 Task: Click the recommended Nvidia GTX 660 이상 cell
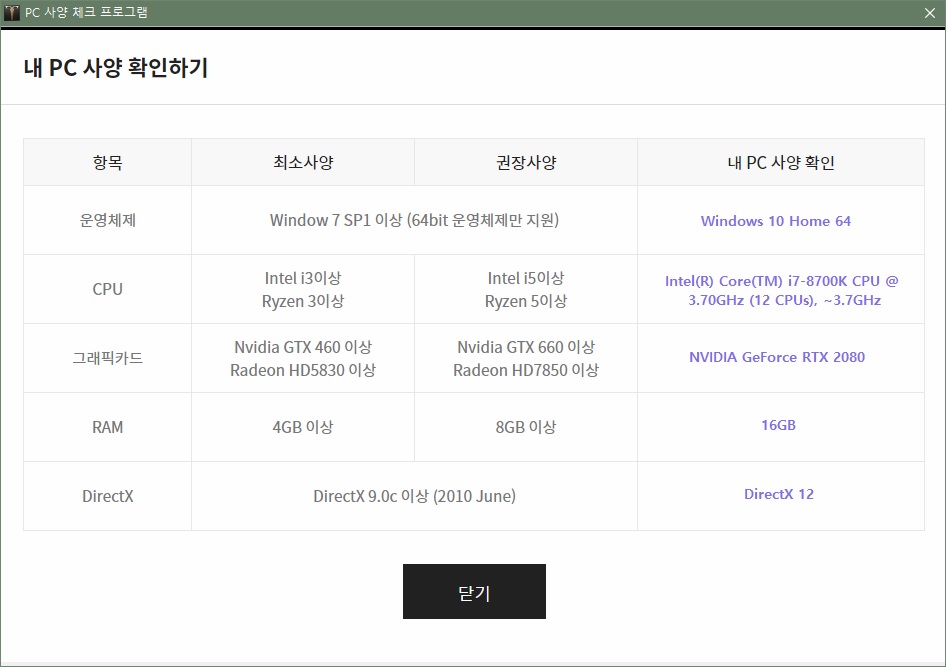coord(526,348)
